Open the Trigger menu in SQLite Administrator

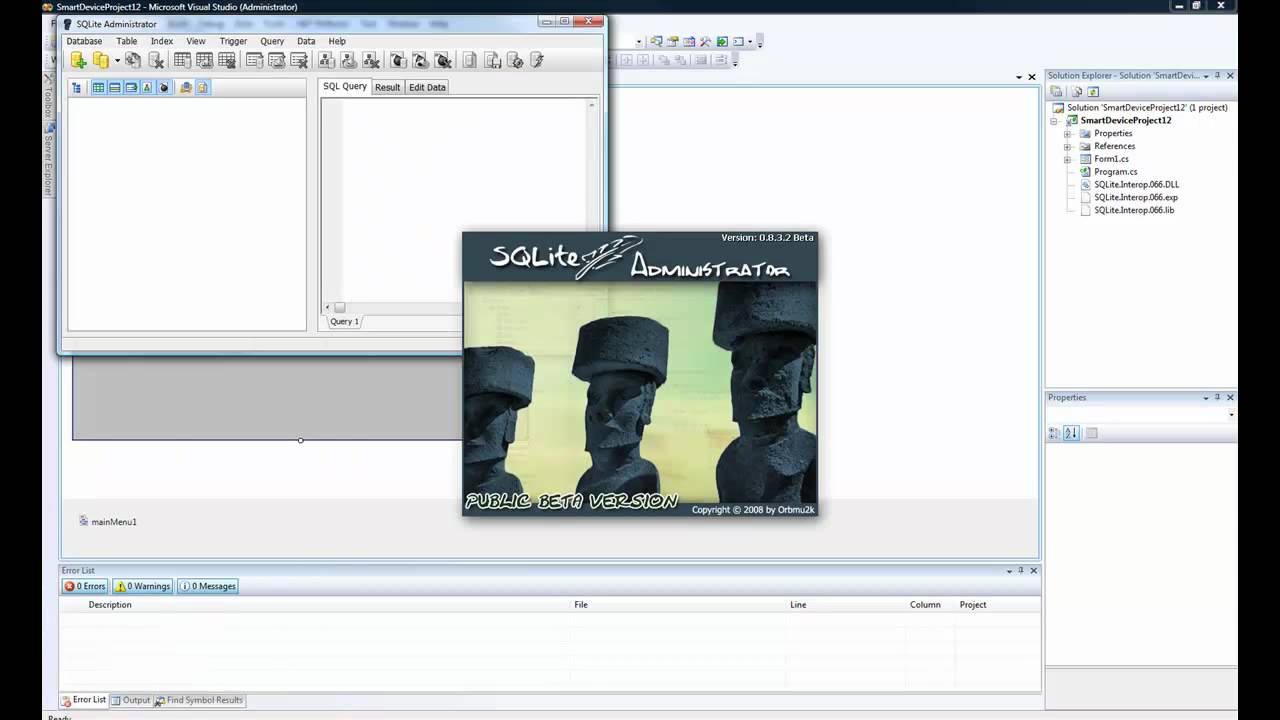pos(233,41)
